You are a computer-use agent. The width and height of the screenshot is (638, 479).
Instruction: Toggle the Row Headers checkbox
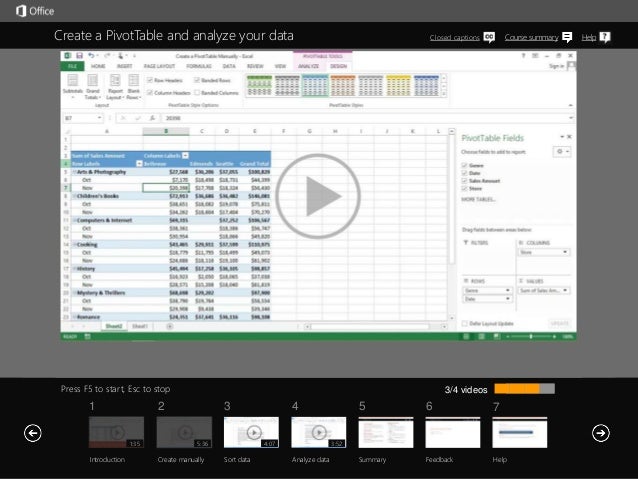150,80
